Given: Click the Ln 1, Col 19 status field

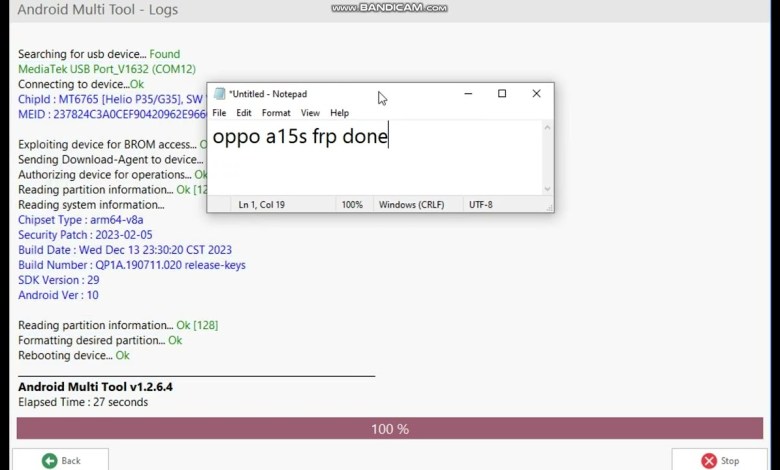Looking at the screenshot, I should (x=261, y=204).
